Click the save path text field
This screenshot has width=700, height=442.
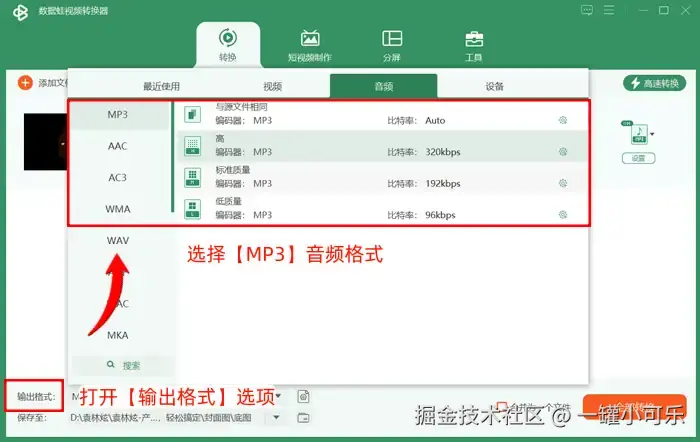click(168, 418)
